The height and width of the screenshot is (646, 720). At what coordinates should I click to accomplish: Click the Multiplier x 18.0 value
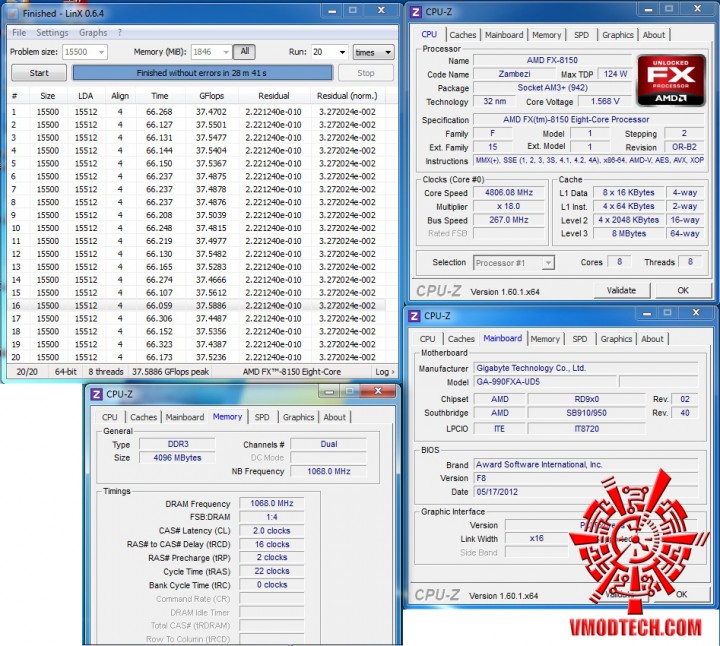click(x=509, y=207)
